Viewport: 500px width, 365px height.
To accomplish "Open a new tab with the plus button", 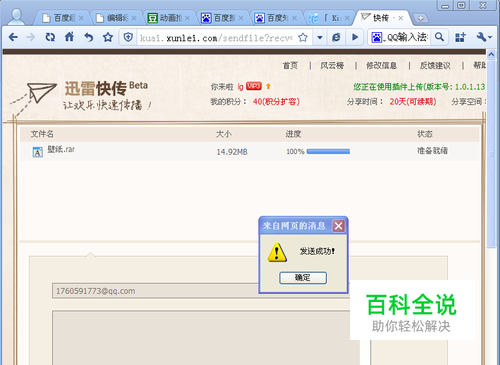I will point(421,18).
